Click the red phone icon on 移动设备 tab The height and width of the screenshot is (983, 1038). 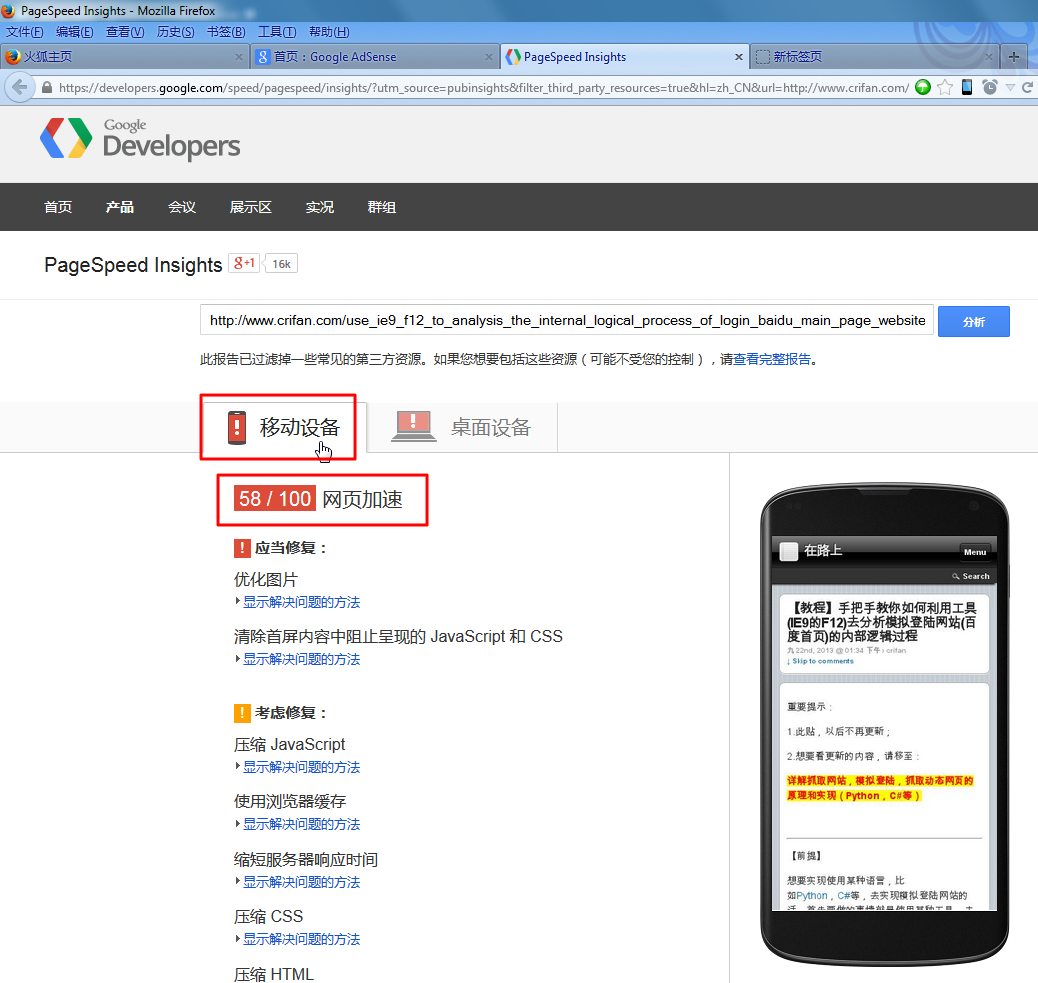(236, 427)
